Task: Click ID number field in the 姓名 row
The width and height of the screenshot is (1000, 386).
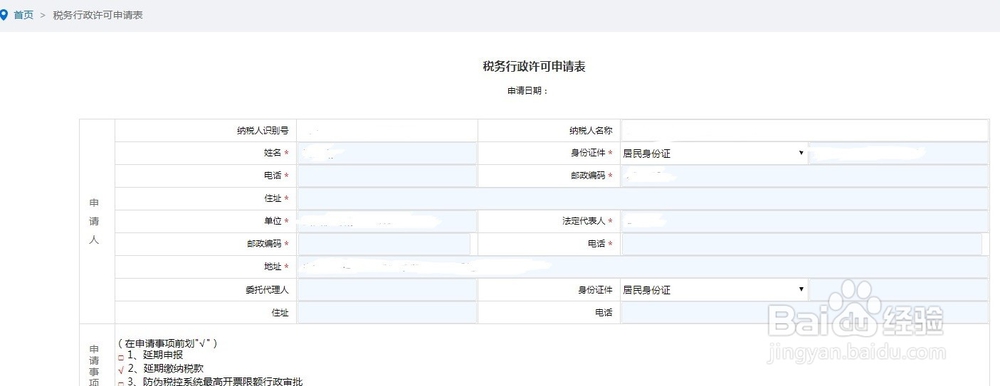Action: click(x=899, y=153)
